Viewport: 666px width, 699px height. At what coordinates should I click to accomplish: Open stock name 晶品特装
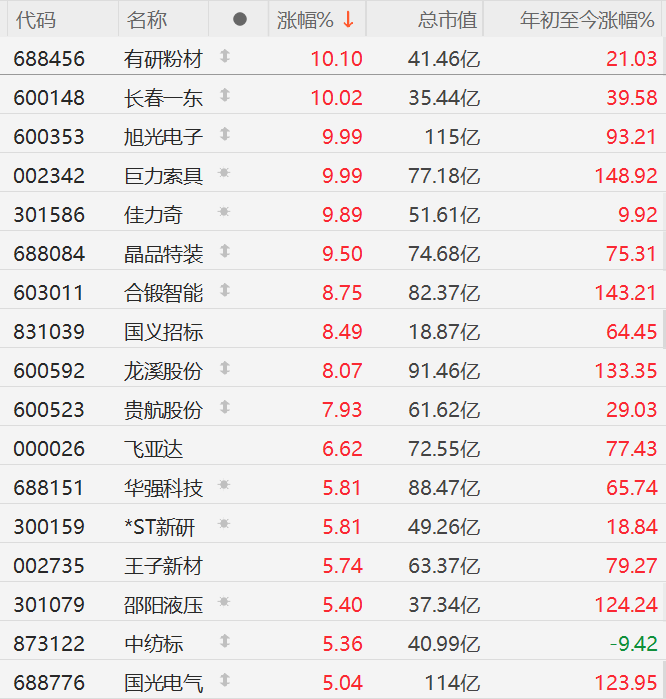(163, 254)
